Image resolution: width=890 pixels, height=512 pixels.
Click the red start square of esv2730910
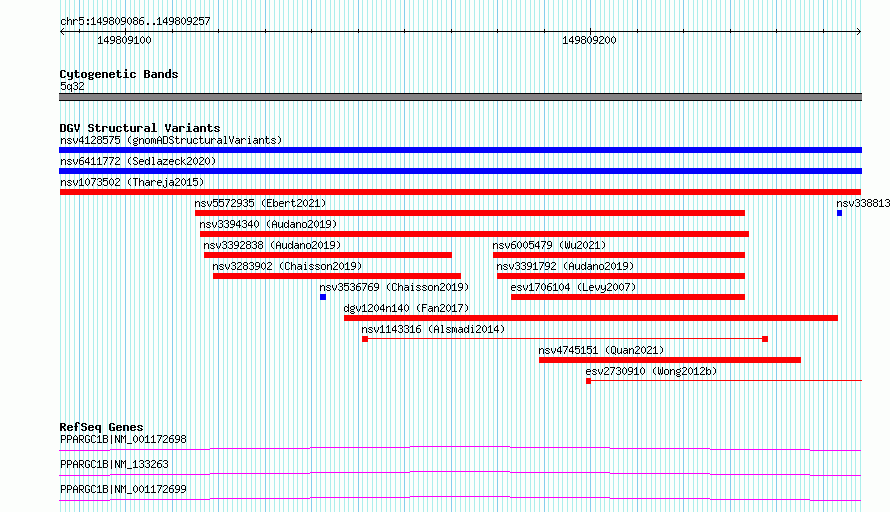(589, 381)
